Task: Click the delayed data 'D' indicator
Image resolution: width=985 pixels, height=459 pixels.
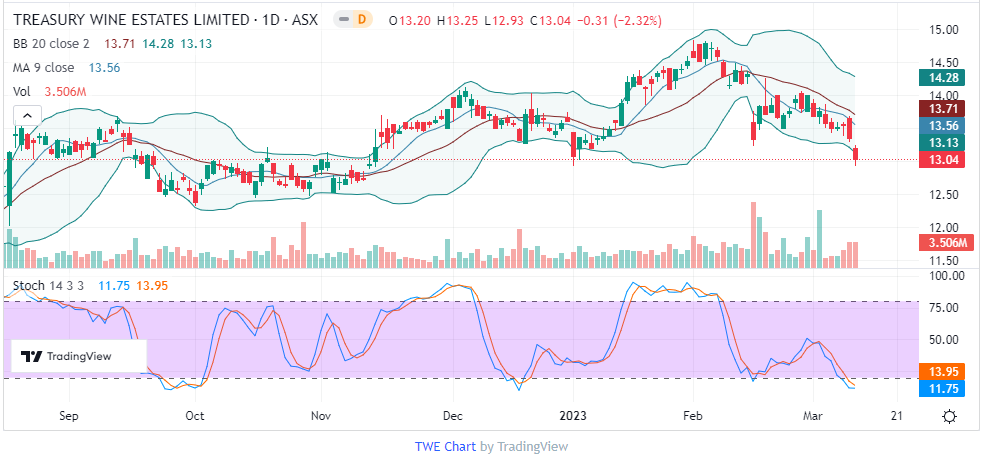Action: (x=362, y=21)
